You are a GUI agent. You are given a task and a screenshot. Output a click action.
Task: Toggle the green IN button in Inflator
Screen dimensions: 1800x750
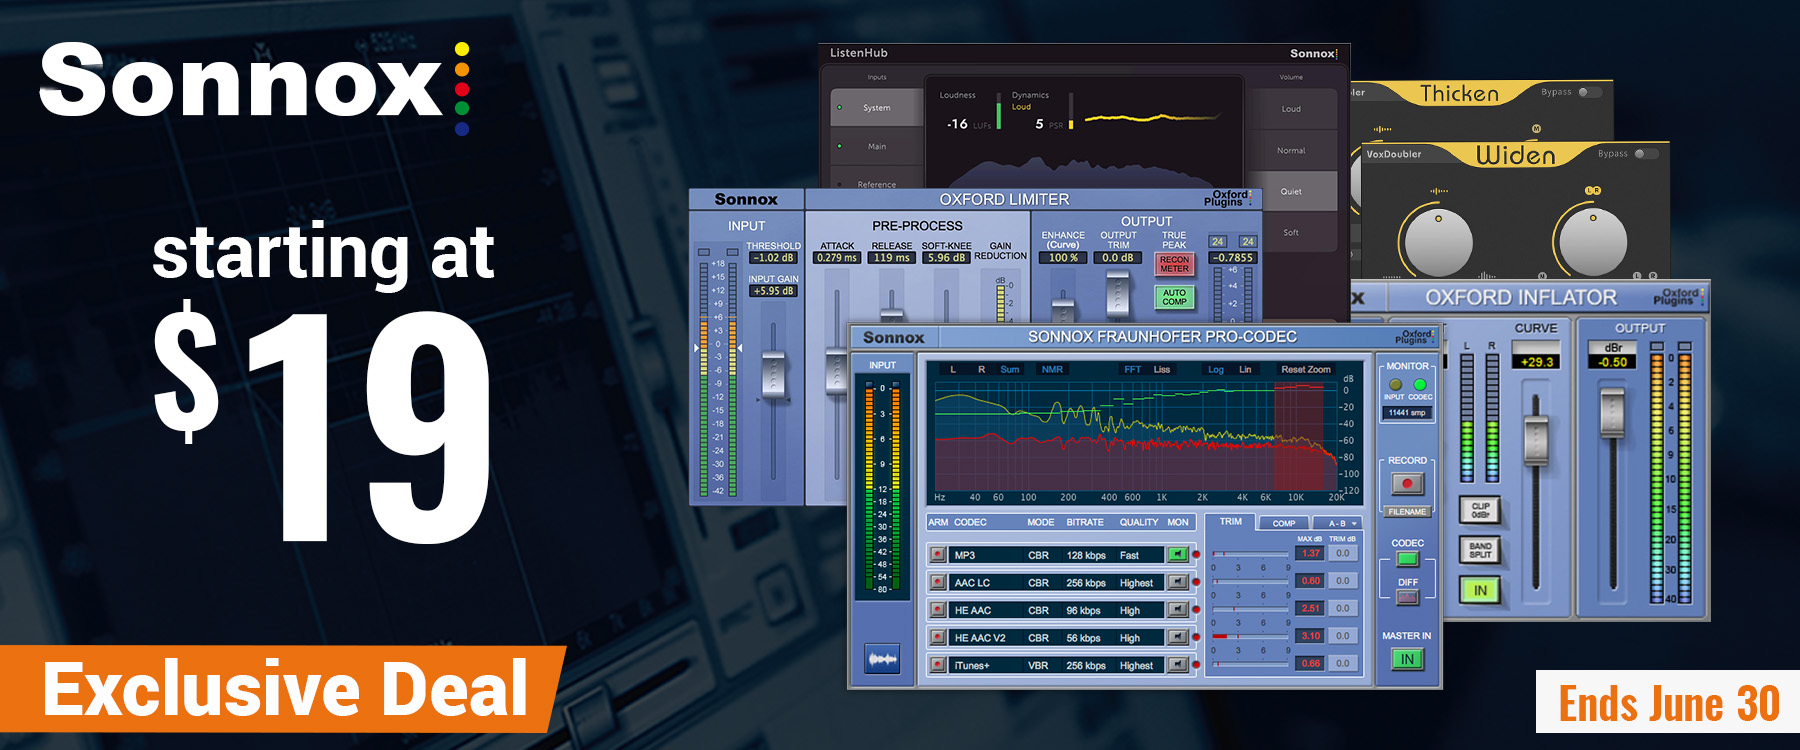pos(1480,591)
